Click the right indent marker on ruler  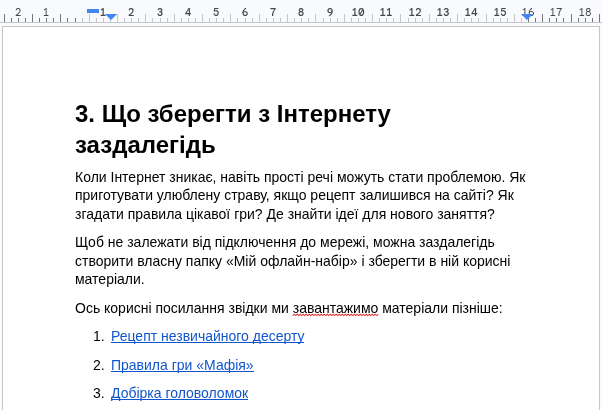click(527, 17)
